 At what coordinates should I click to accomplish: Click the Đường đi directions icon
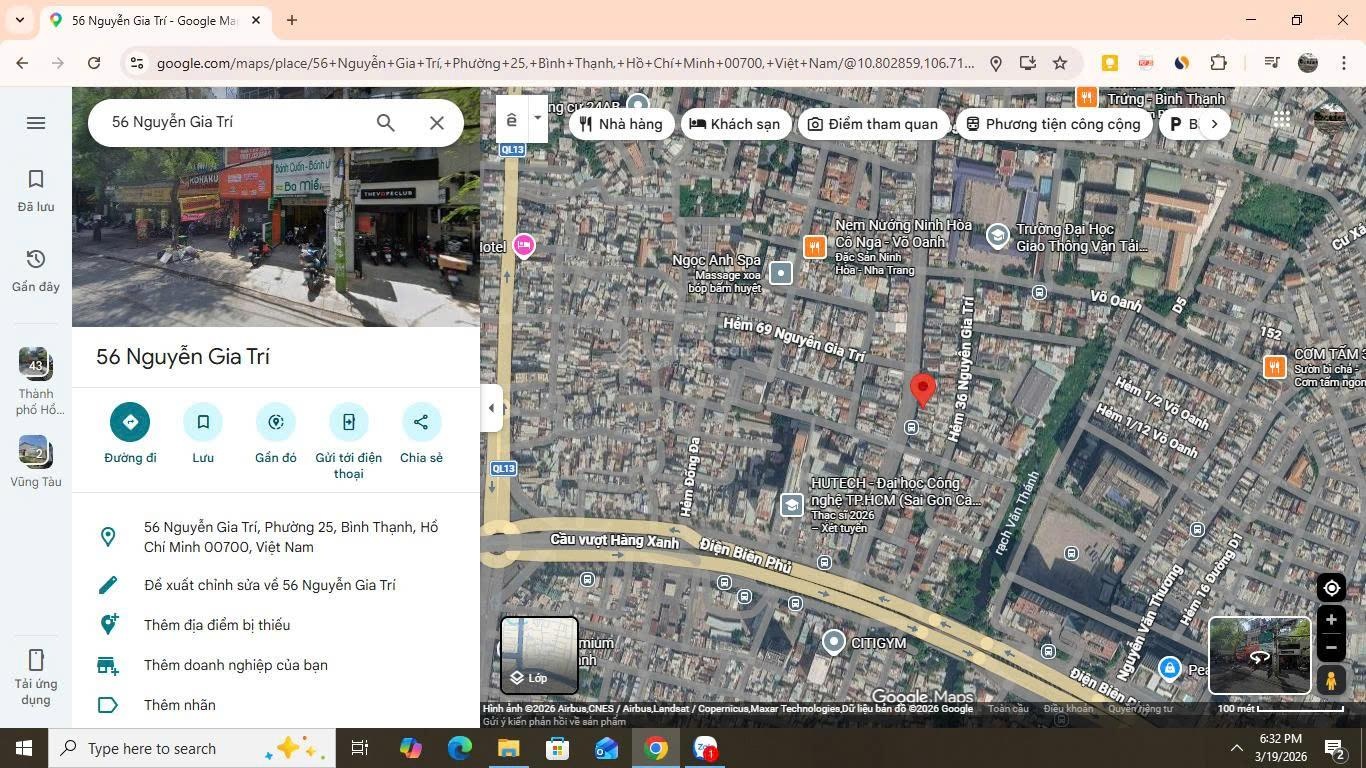(130, 422)
